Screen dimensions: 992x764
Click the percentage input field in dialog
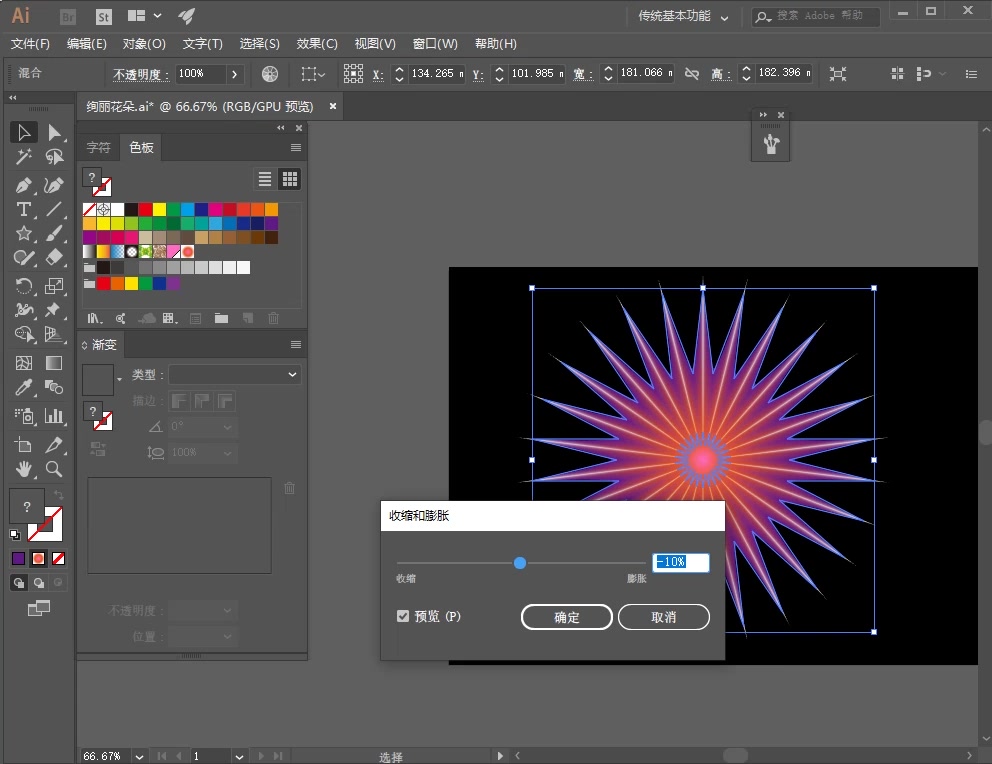(x=680, y=562)
